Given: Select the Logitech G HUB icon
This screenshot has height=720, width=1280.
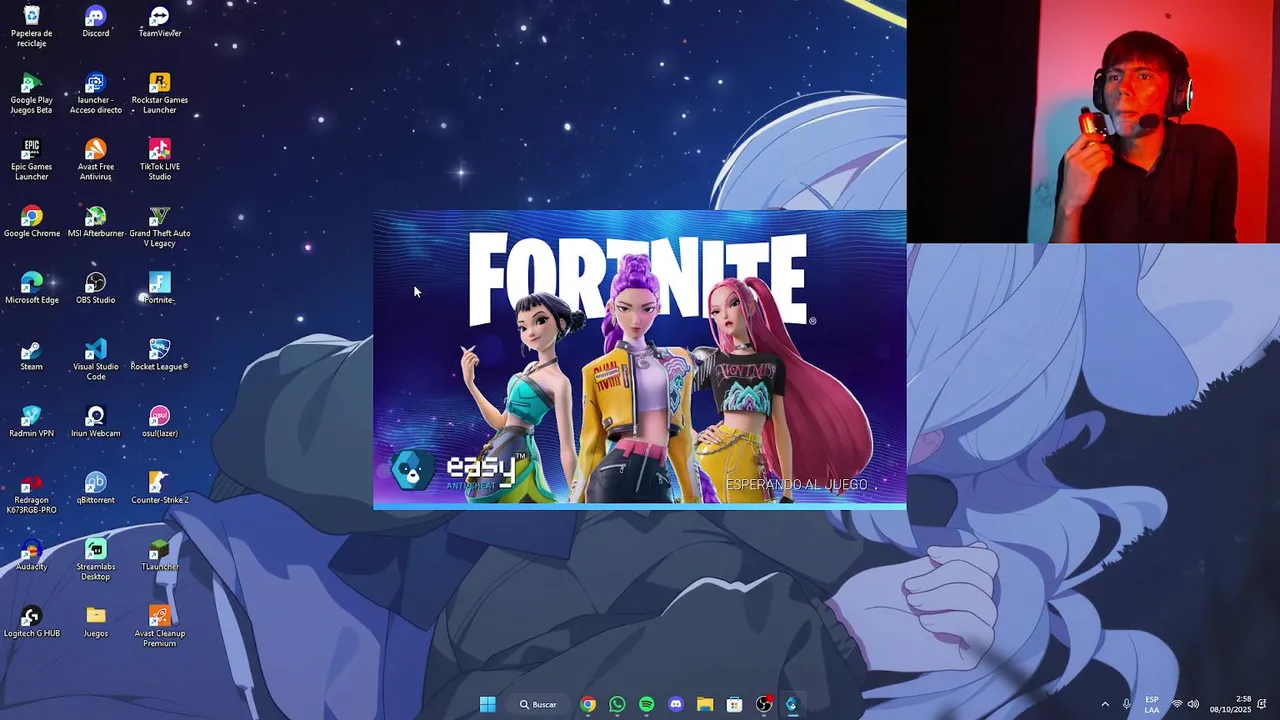Looking at the screenshot, I should pos(31,622).
